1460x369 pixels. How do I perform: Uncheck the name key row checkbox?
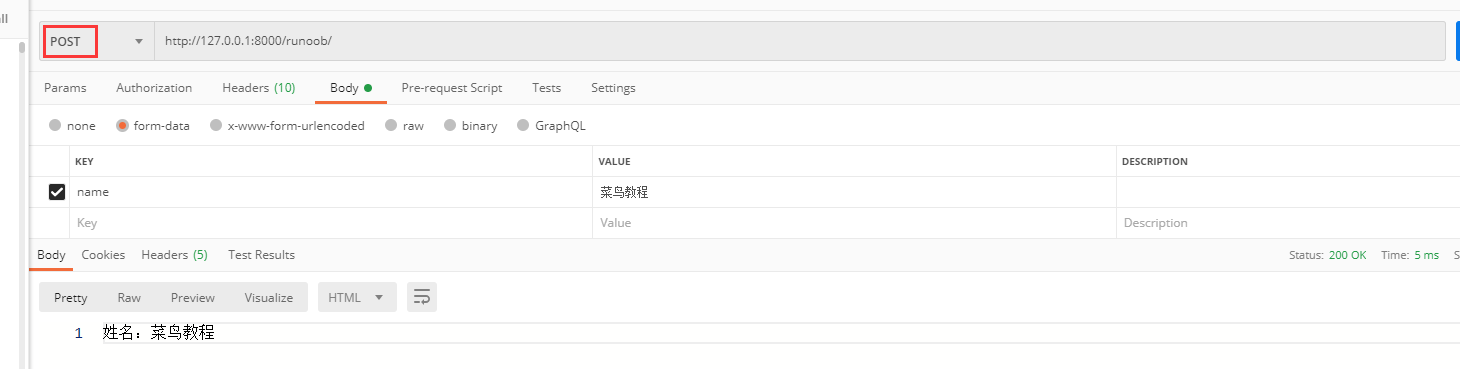(57, 192)
